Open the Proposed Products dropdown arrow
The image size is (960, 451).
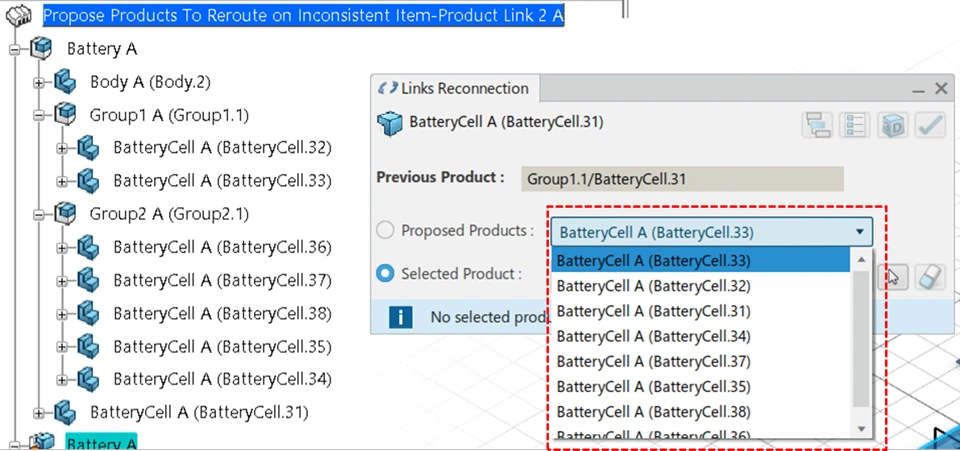click(x=859, y=232)
